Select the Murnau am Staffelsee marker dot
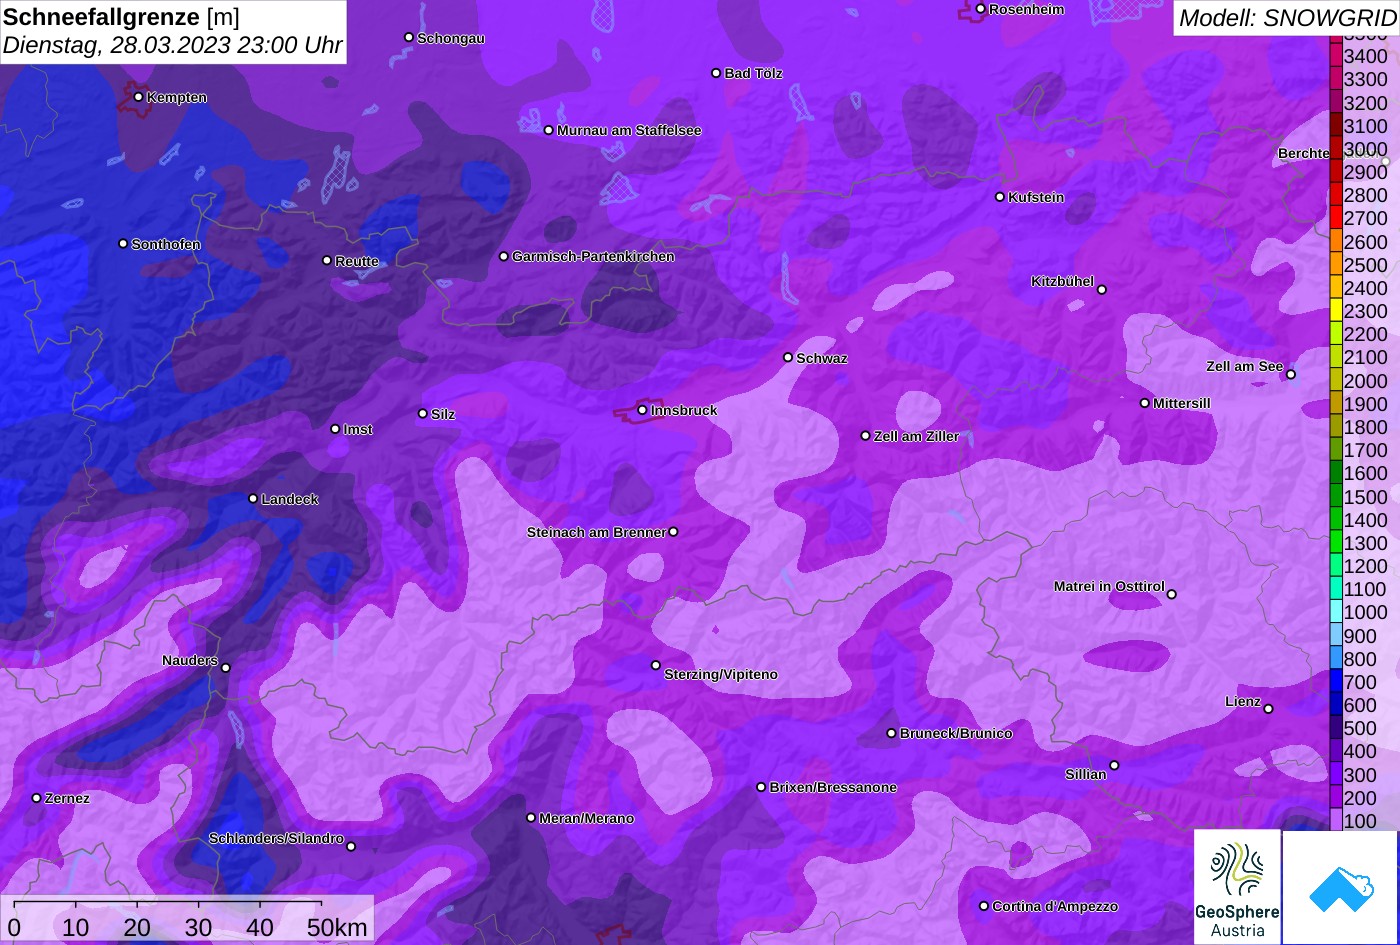 click(x=548, y=130)
